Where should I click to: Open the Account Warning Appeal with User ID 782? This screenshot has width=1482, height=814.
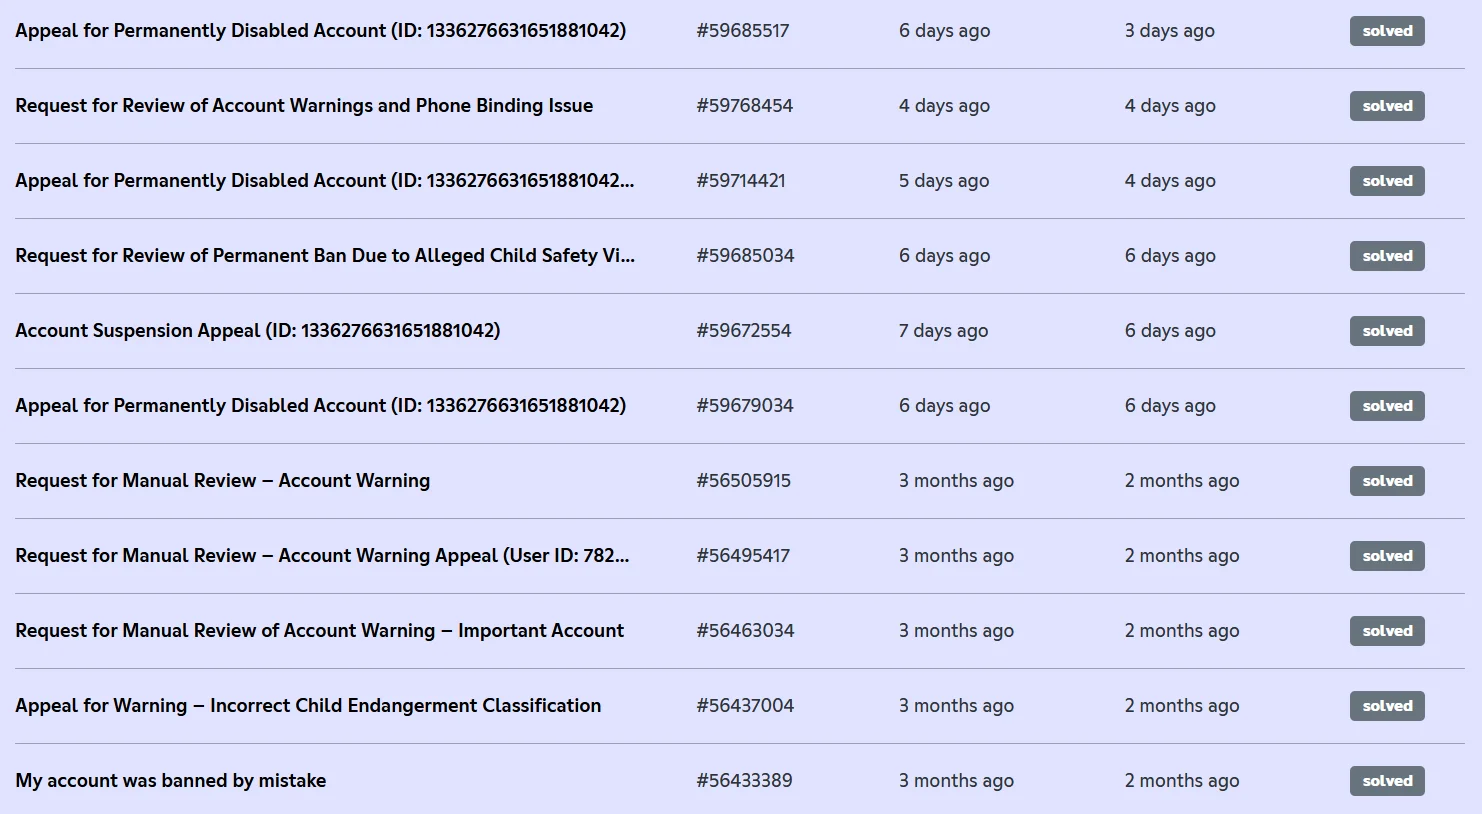click(322, 556)
